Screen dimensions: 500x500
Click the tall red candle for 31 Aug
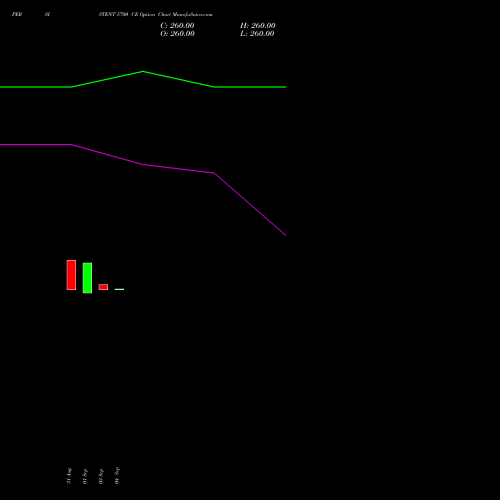coord(71,275)
